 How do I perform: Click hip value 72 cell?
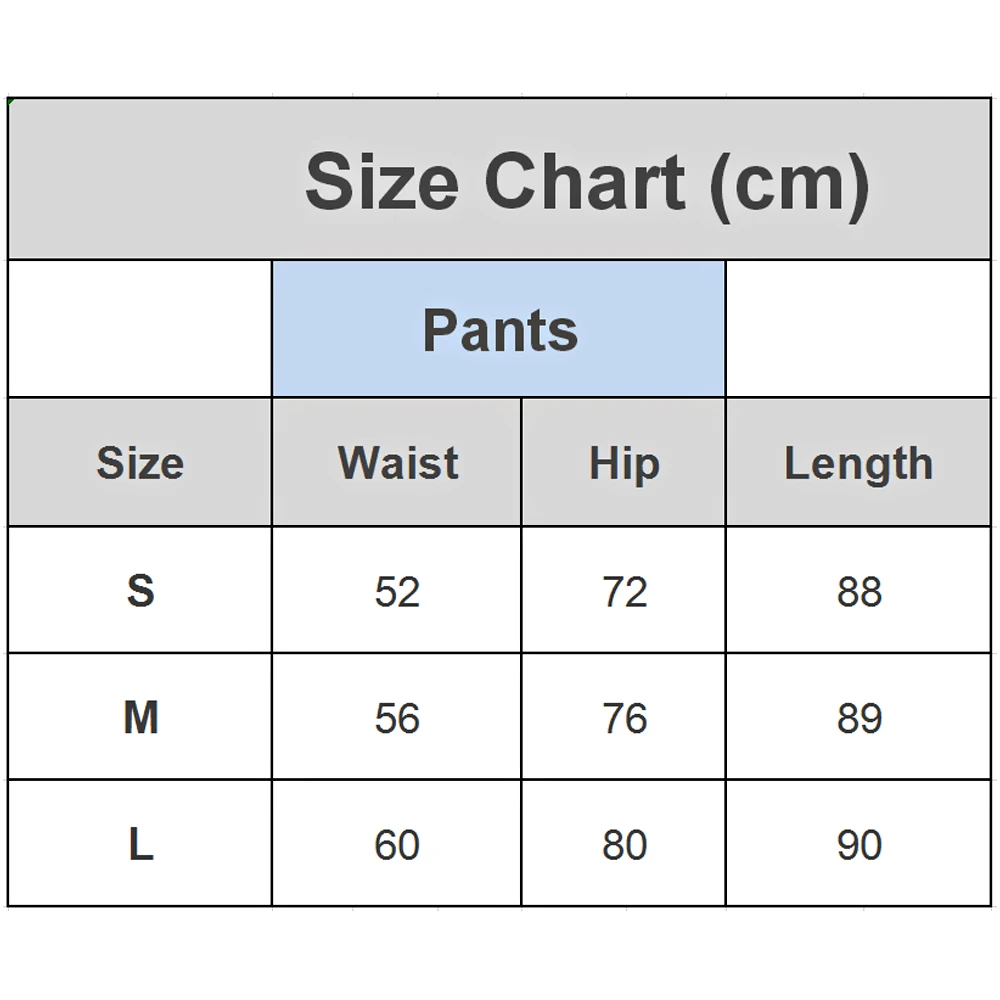624,591
